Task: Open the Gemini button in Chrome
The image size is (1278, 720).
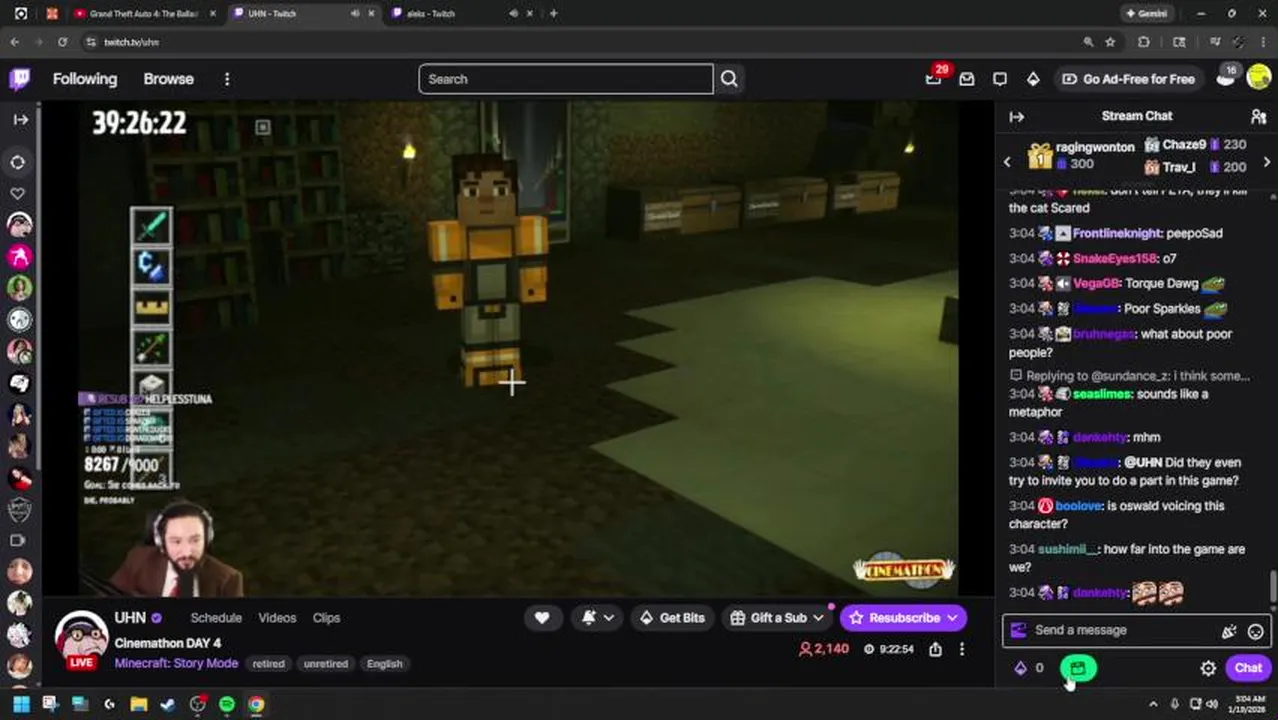Action: point(1146,14)
